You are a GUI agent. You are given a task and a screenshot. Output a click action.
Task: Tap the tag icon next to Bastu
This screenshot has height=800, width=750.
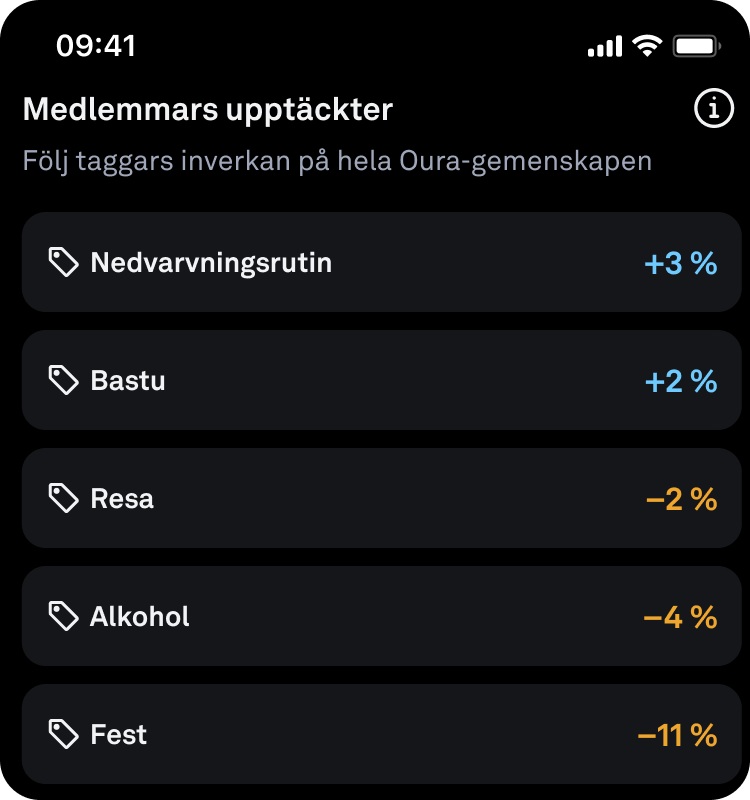(64, 381)
